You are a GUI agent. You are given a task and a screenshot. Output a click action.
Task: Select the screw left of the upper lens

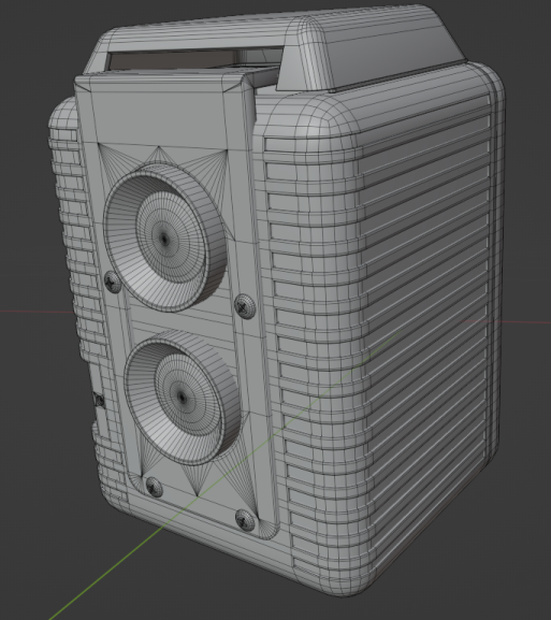[x=113, y=282]
